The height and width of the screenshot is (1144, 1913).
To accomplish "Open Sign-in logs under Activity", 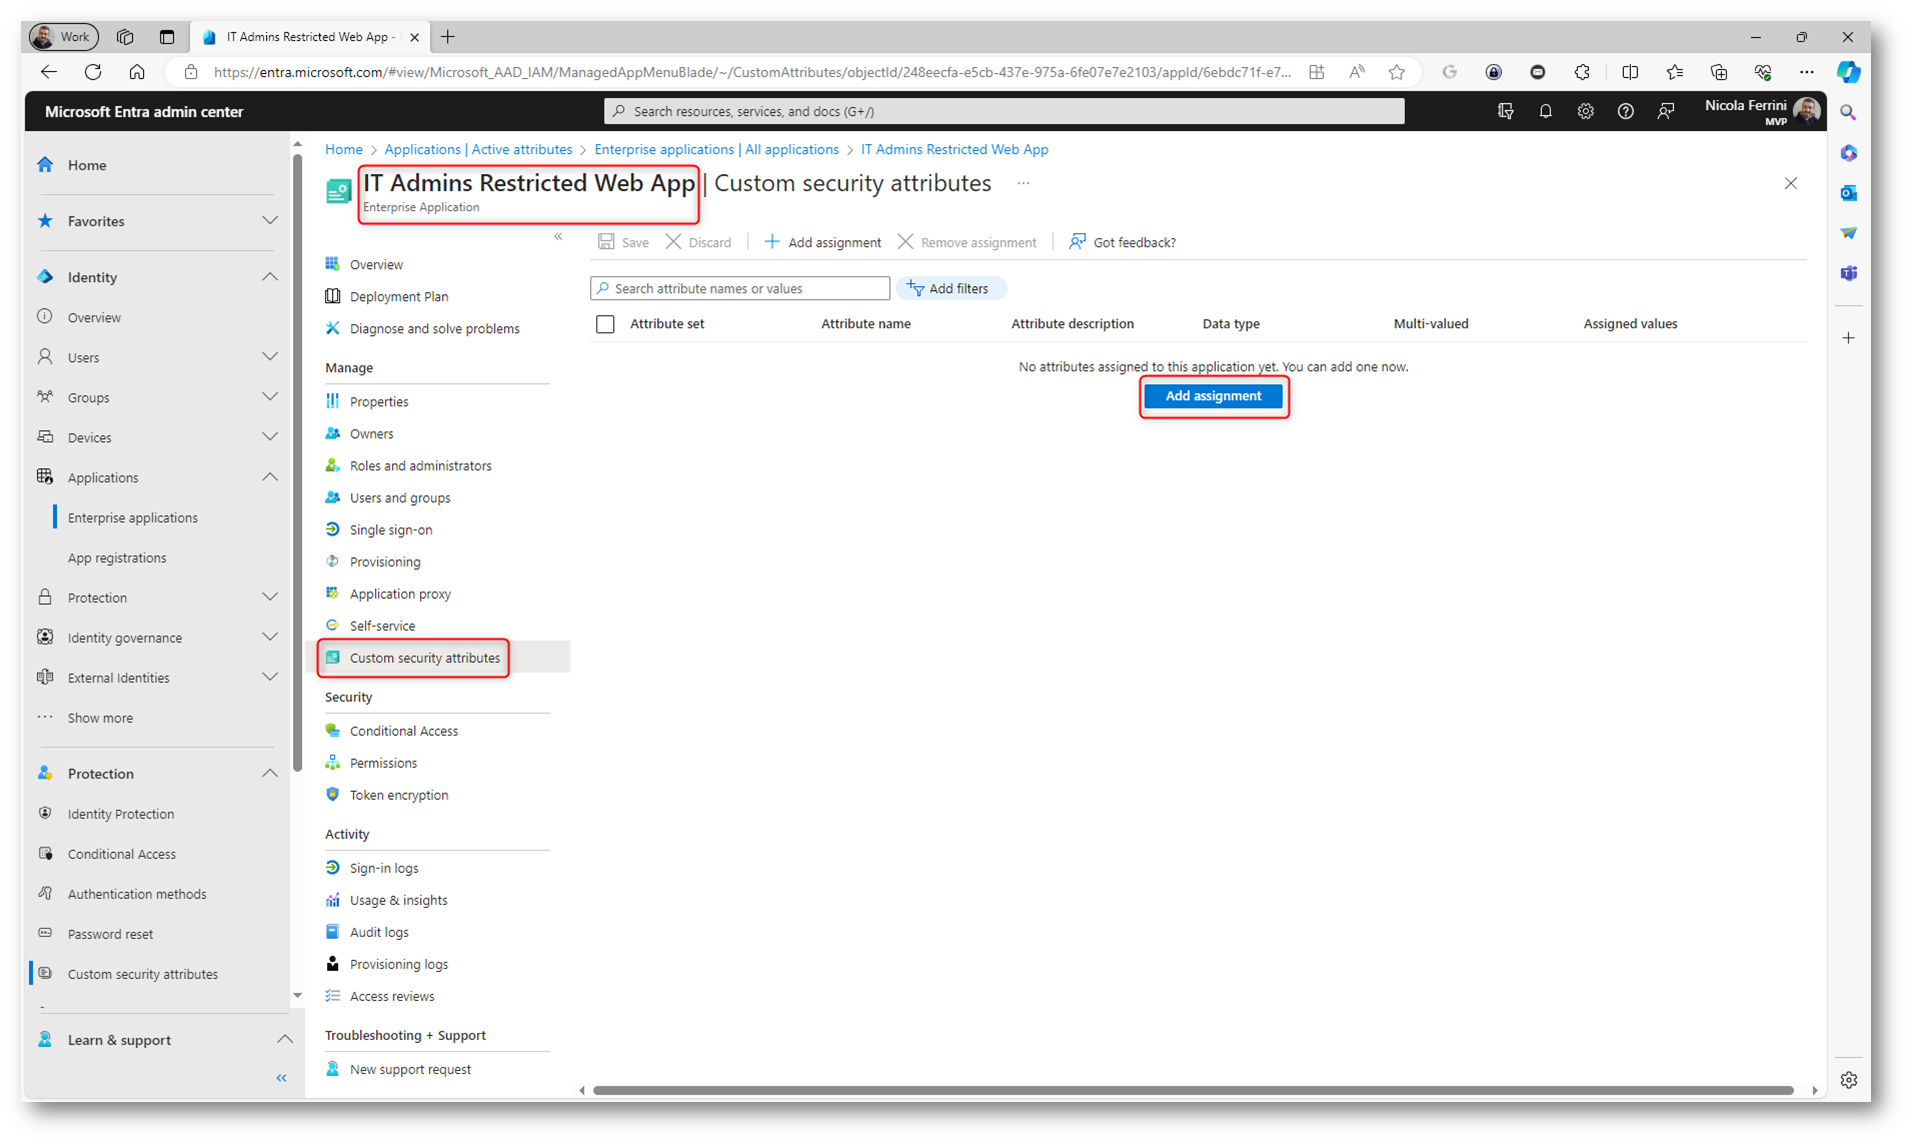I will [384, 868].
